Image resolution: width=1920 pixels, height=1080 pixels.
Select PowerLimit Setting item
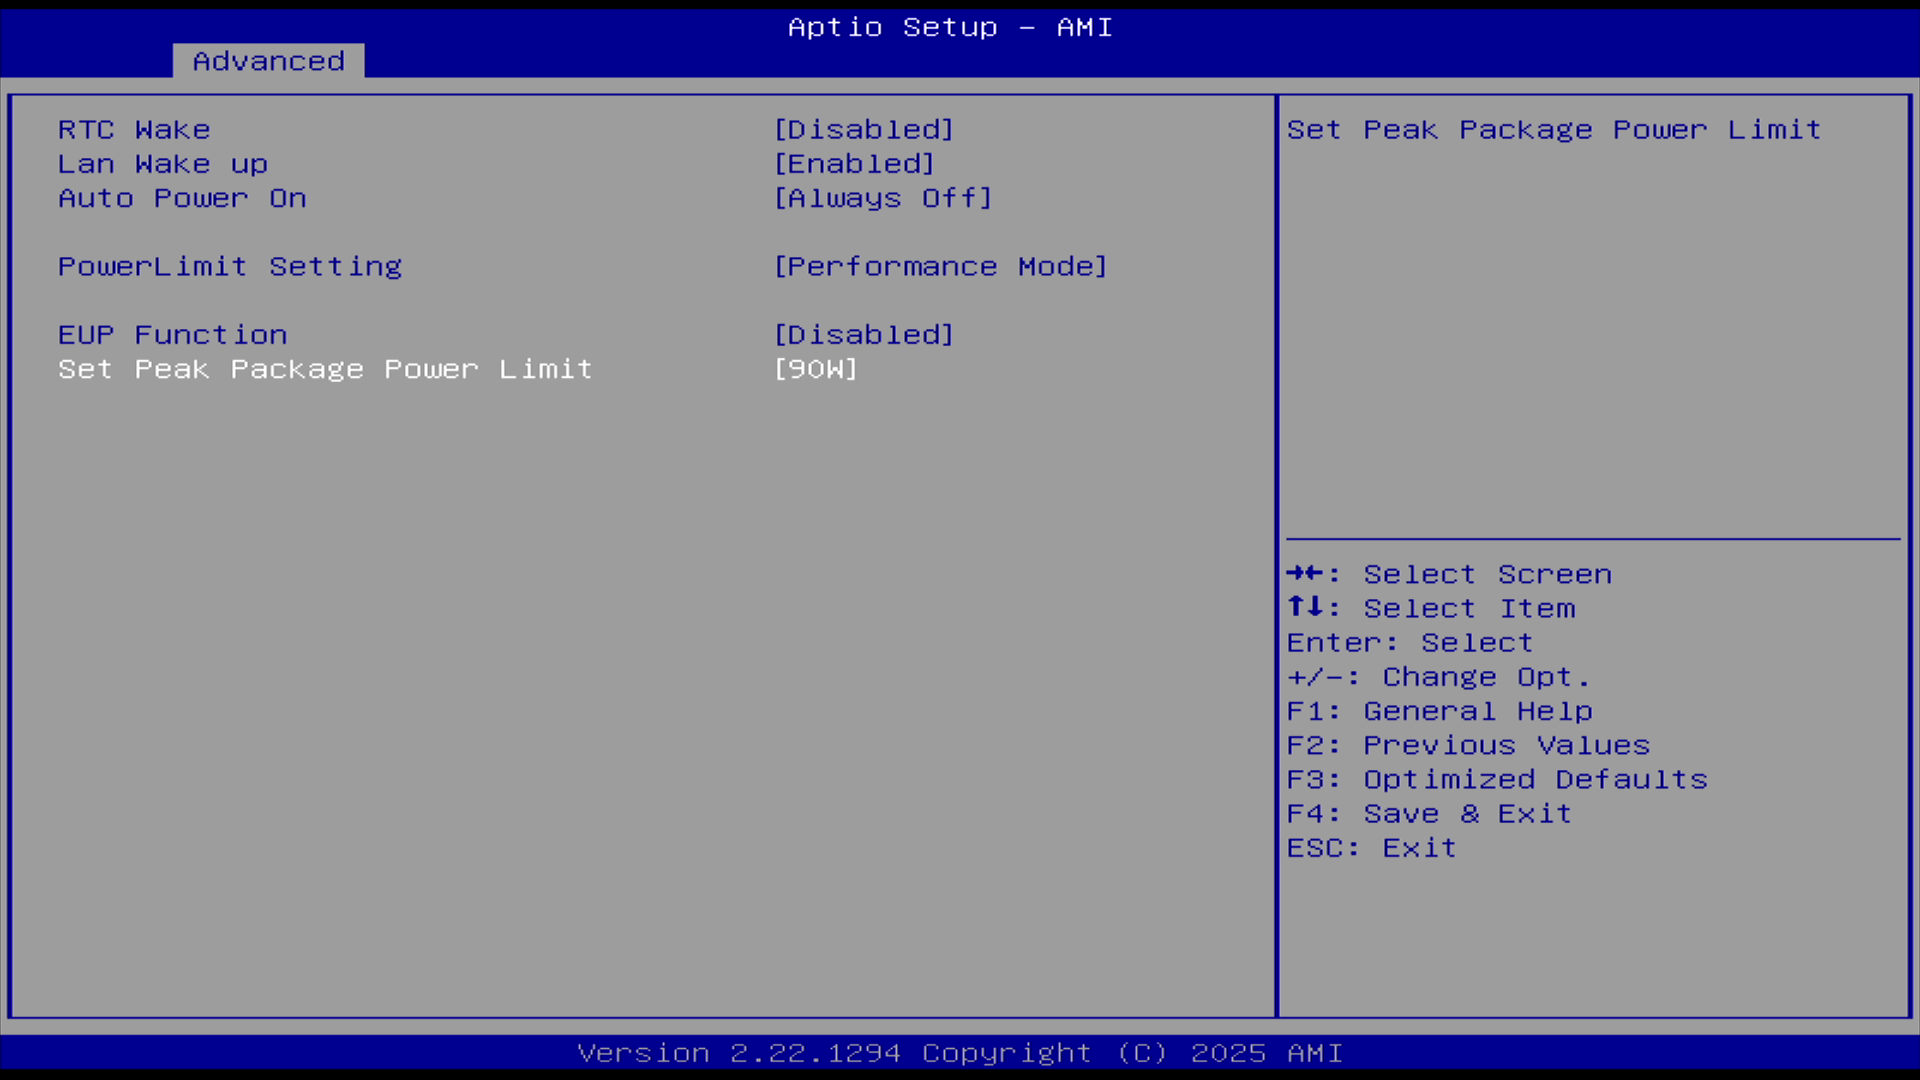coord(229,267)
